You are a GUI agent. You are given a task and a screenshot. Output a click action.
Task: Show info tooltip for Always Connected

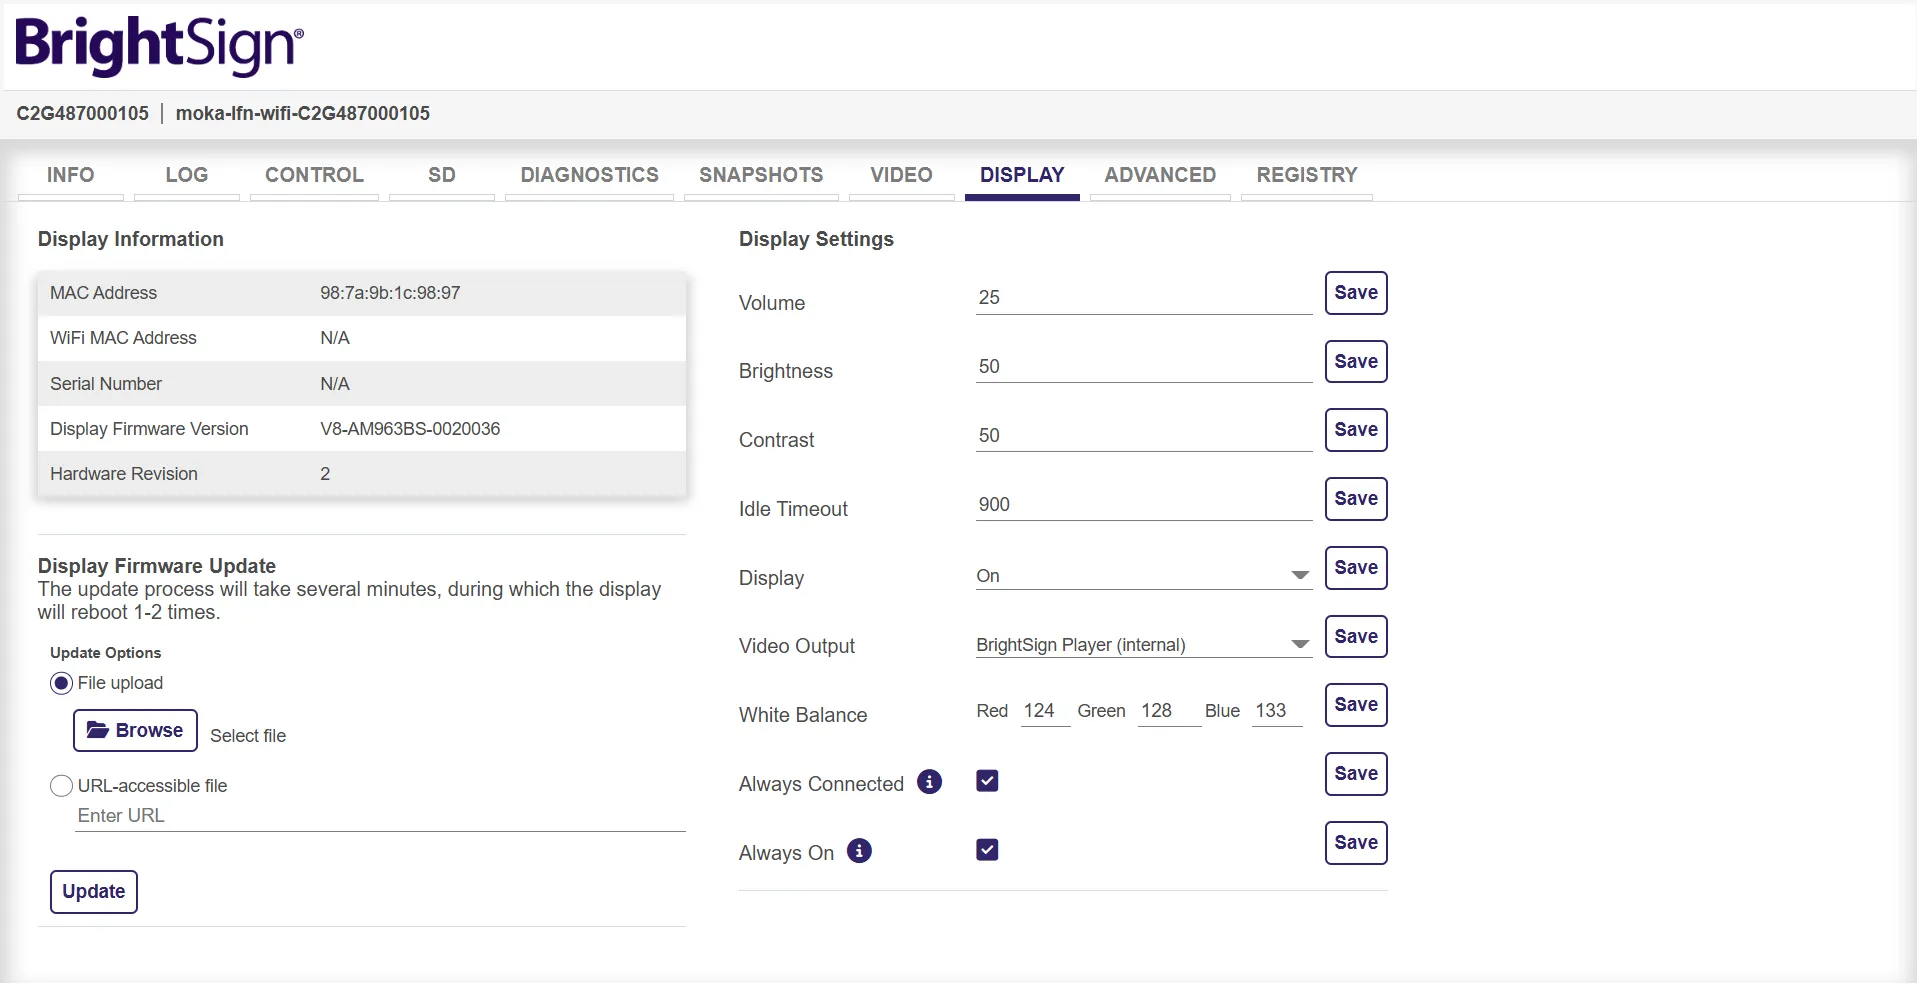click(x=929, y=782)
